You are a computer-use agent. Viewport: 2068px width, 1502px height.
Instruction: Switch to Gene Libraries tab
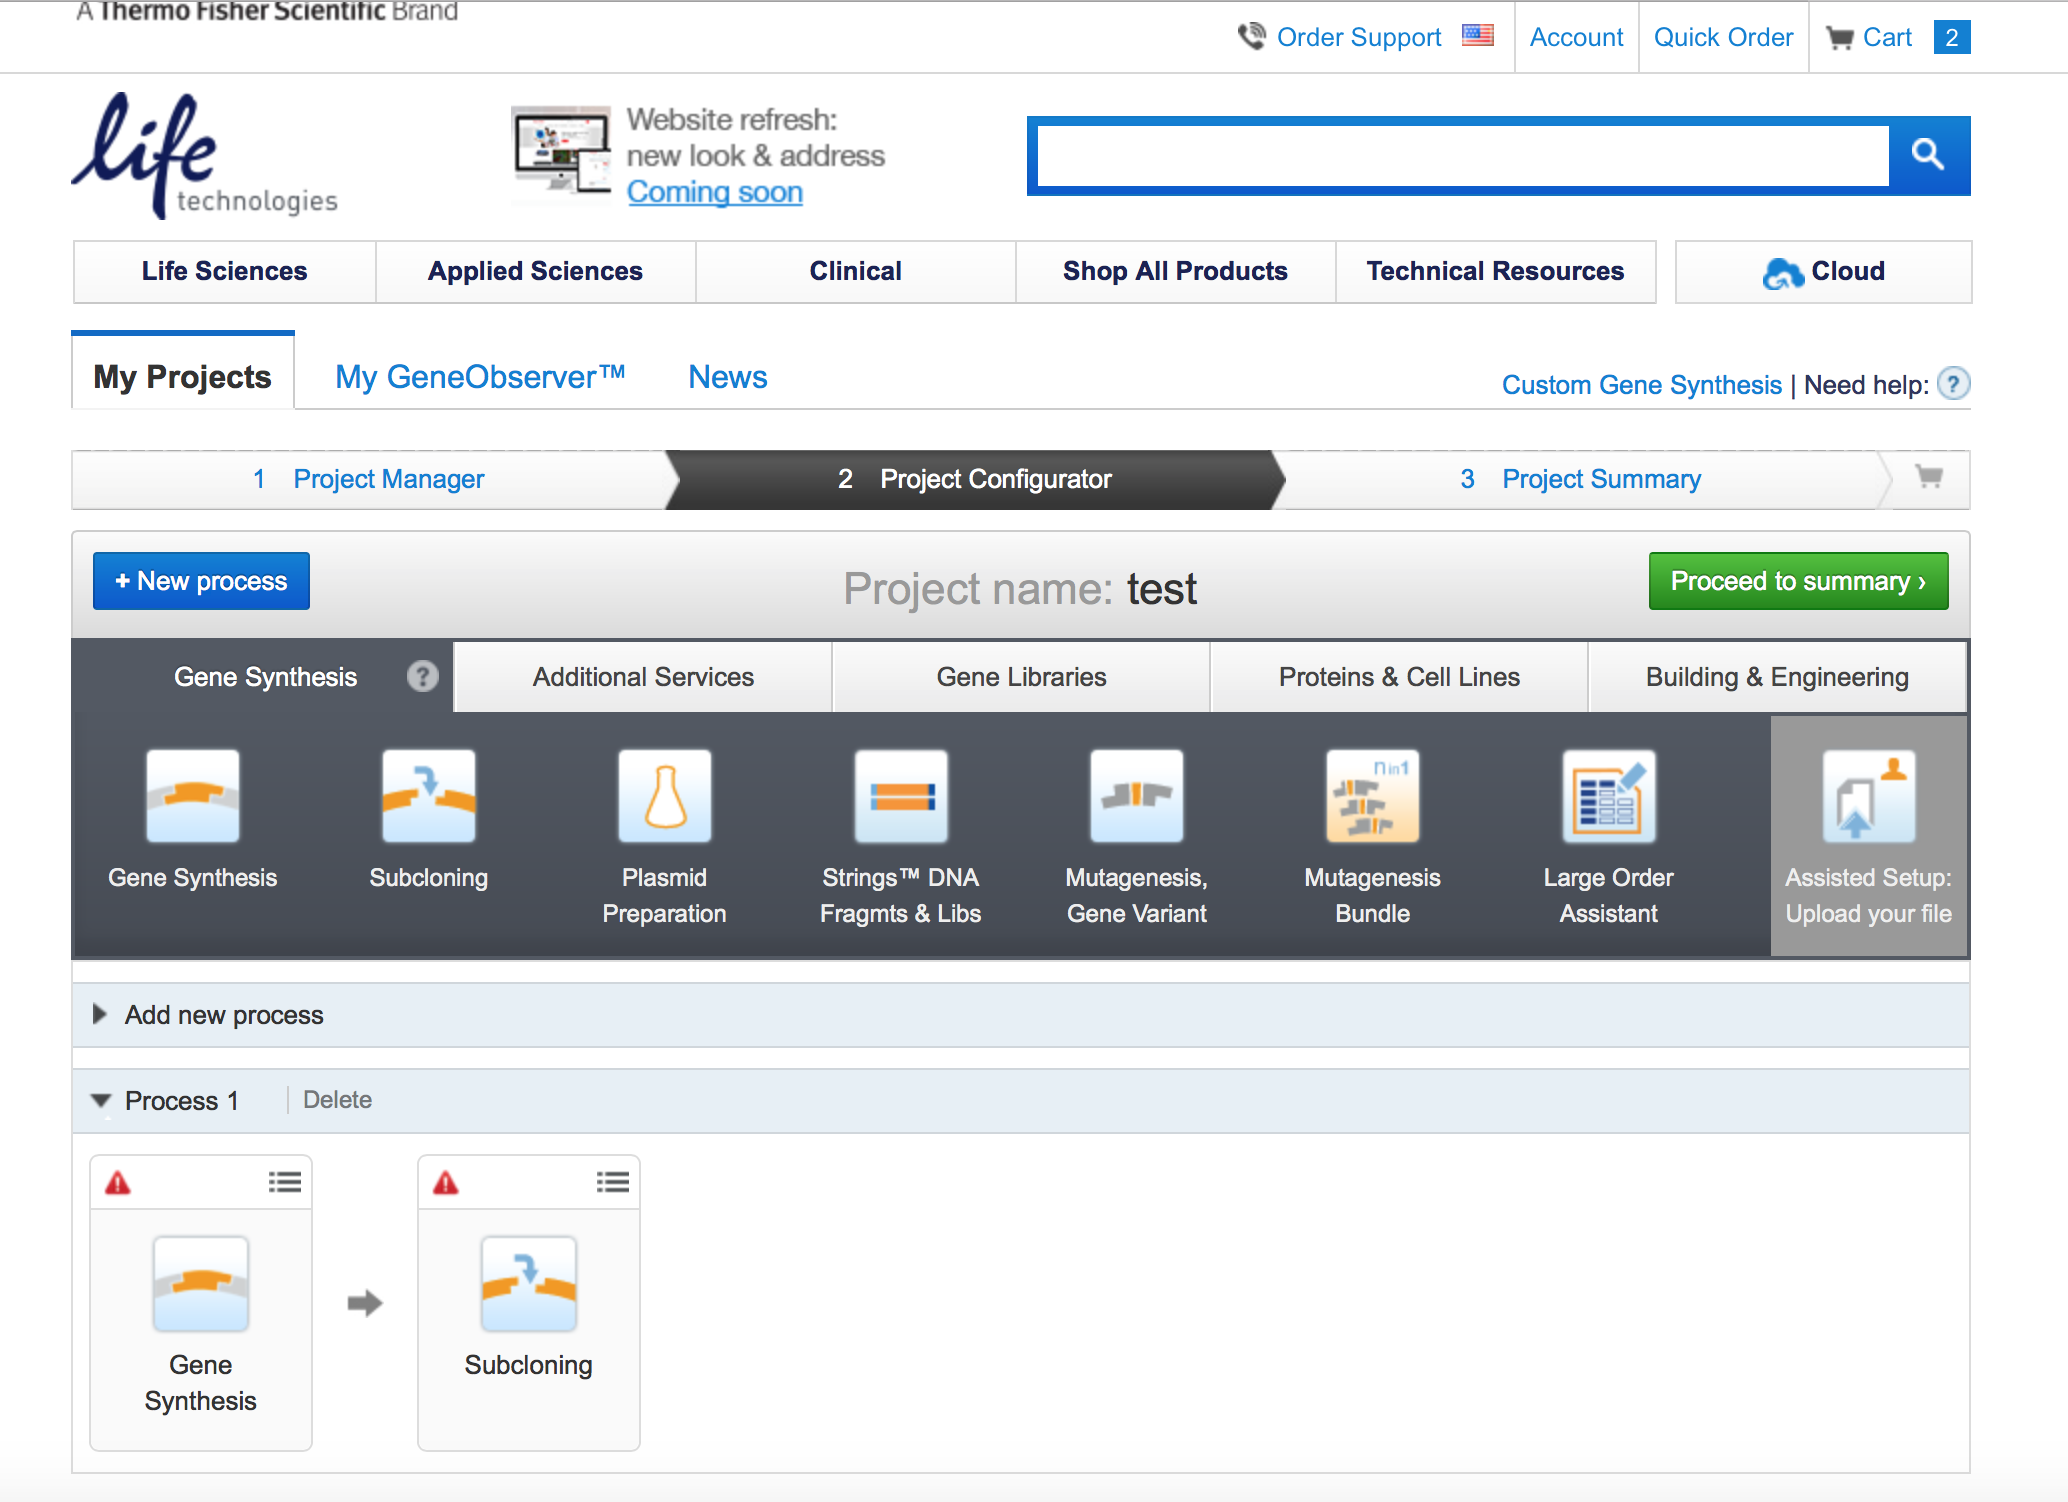(x=1021, y=677)
